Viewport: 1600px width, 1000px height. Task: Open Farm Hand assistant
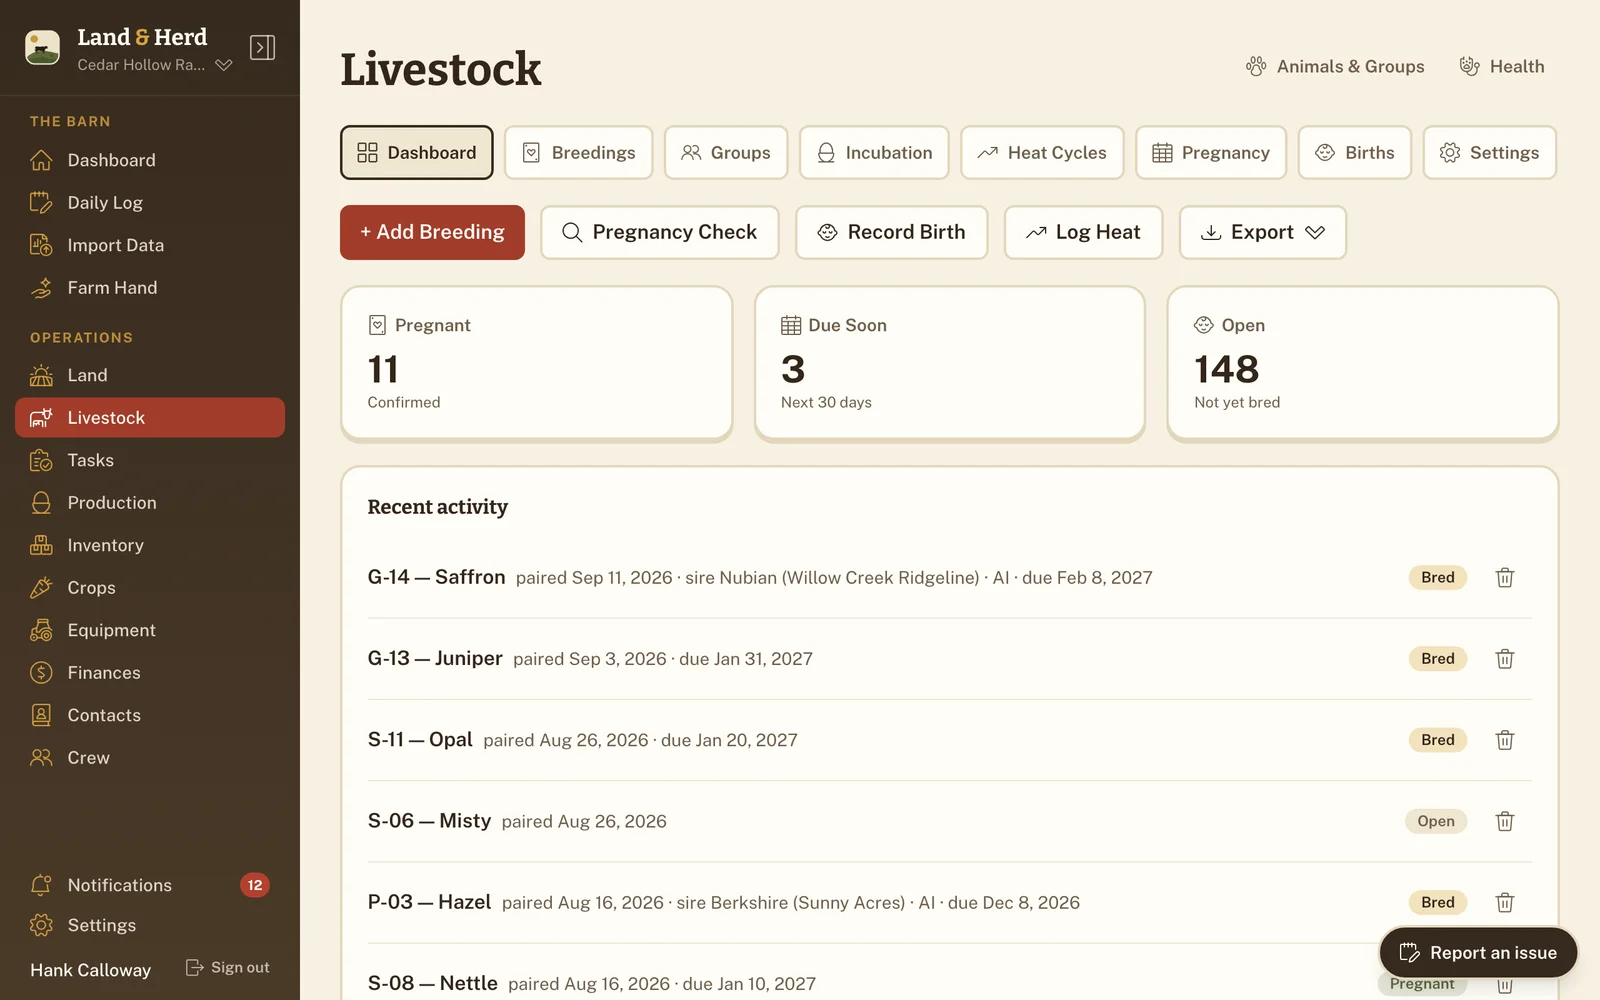(x=150, y=288)
